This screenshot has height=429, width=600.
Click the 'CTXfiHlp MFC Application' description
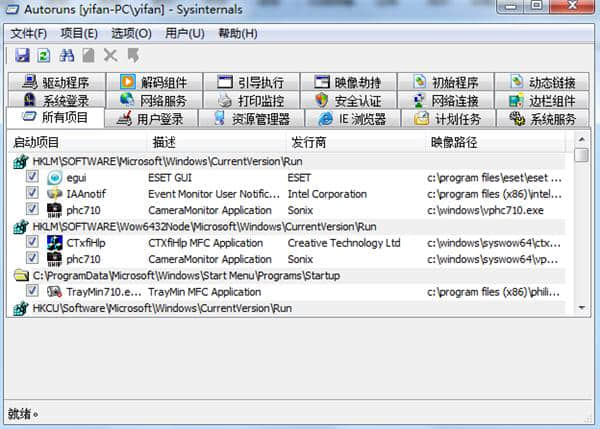205,243
